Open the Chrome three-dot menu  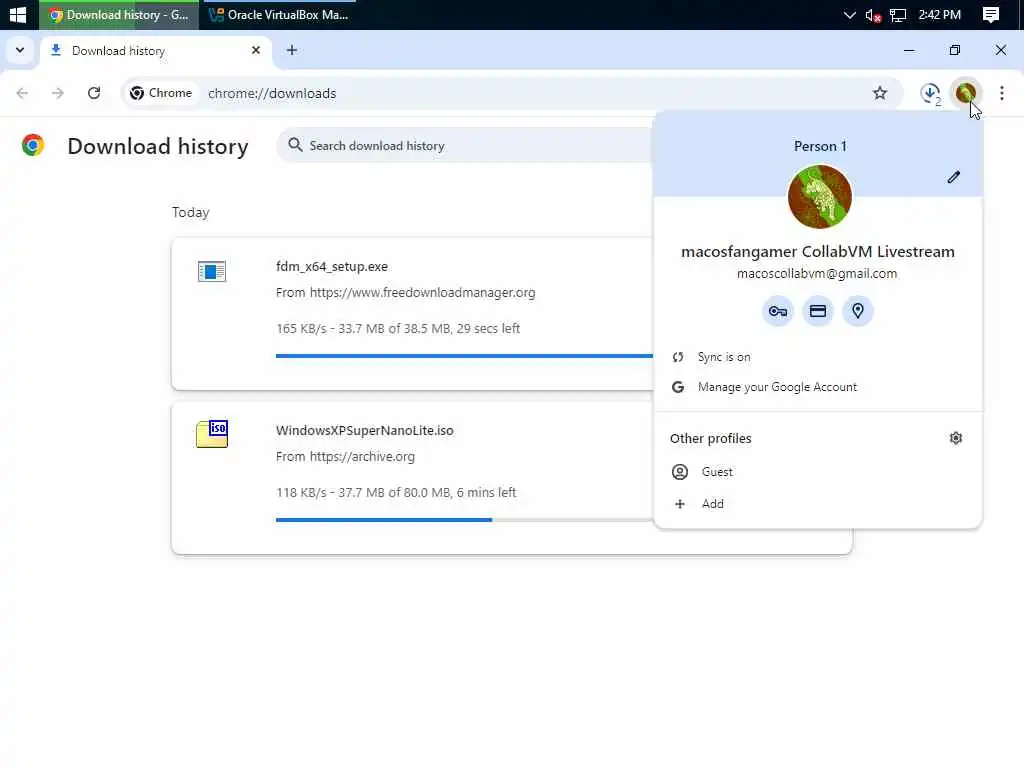(x=1001, y=93)
